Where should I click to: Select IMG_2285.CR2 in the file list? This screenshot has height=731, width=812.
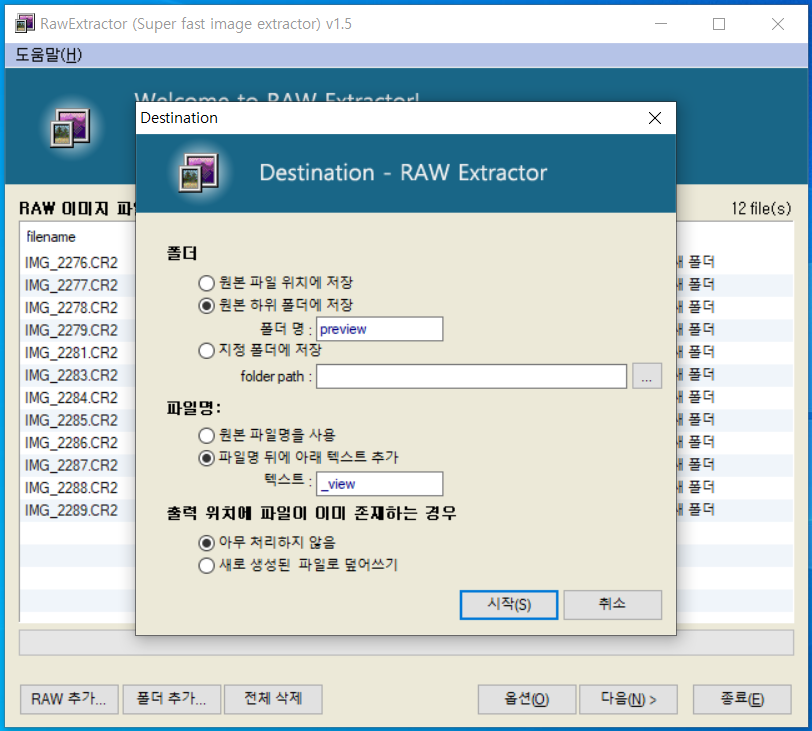point(71,420)
